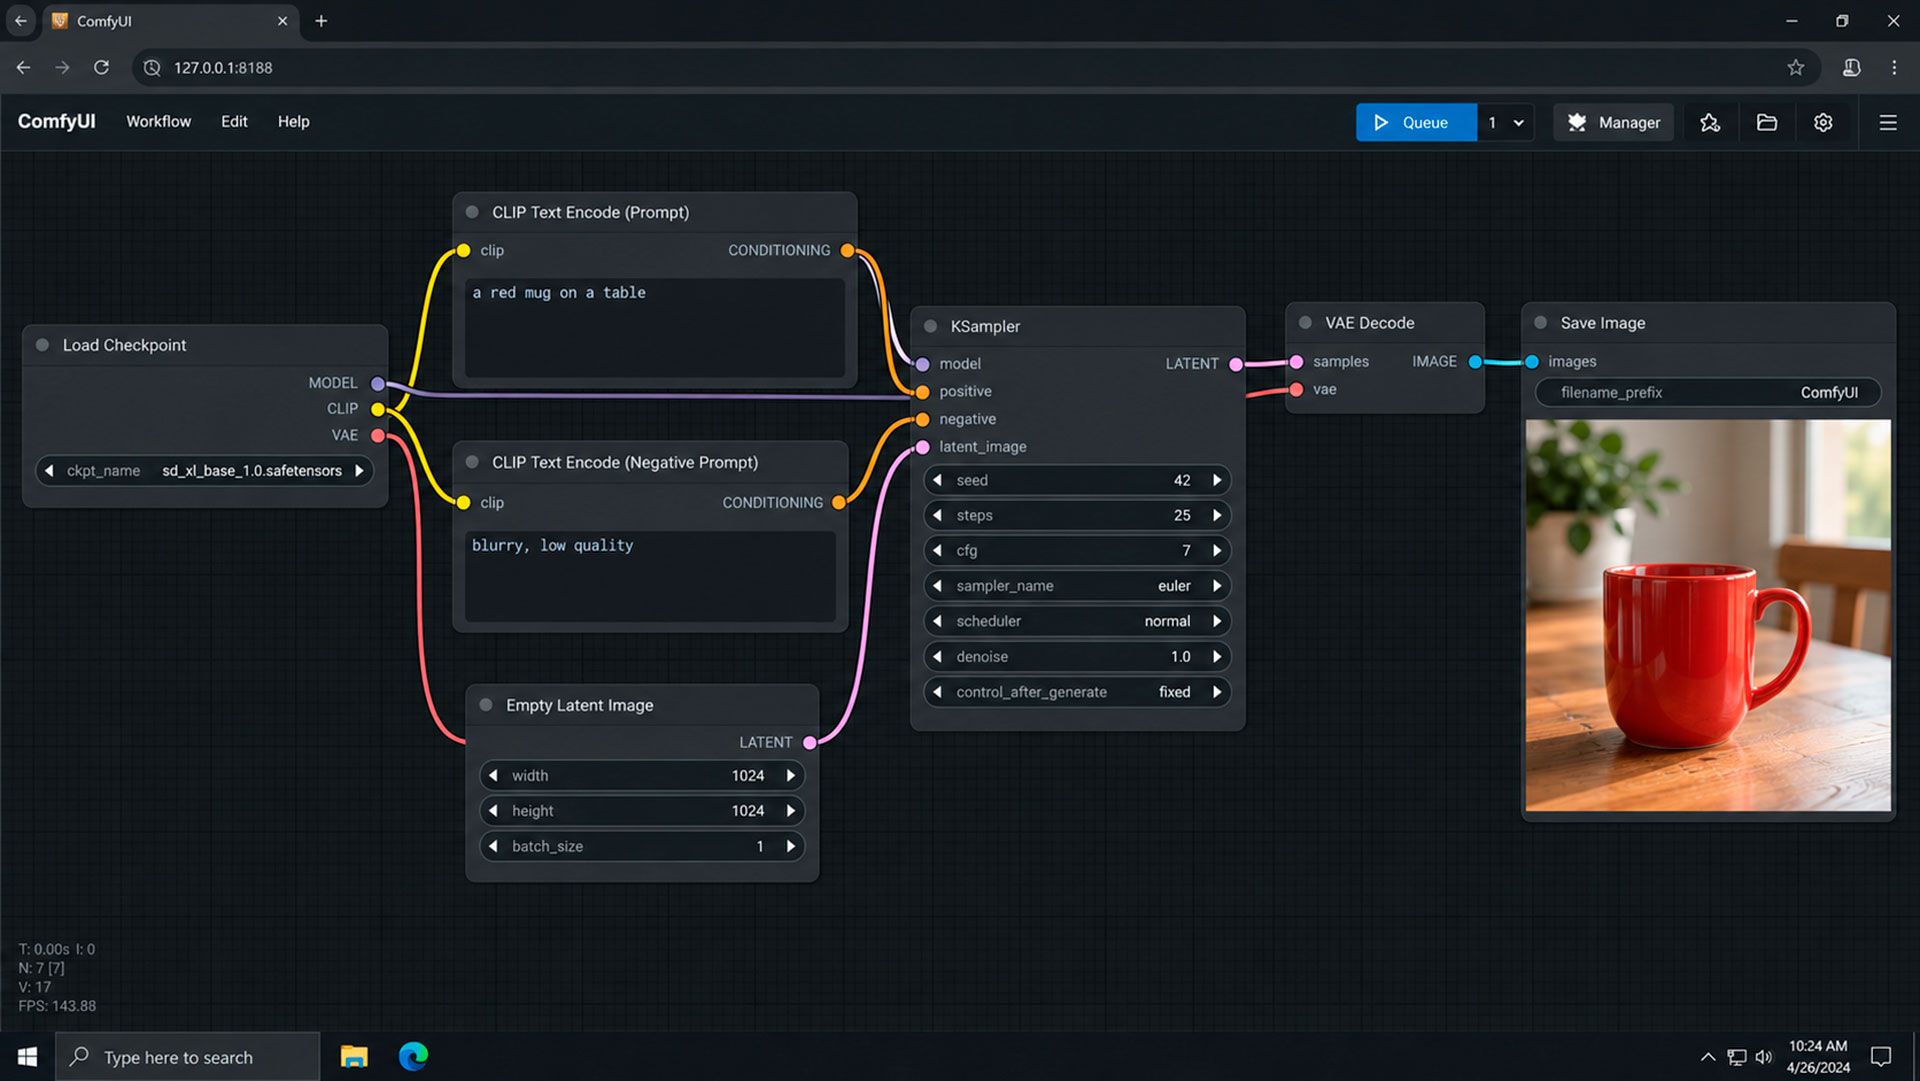This screenshot has width=1920, height=1081.
Task: Click the denoise value slider field
Action: tap(1077, 657)
